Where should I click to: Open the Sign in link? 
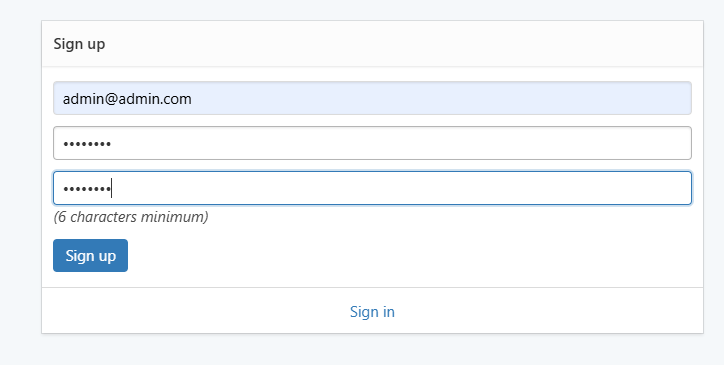point(372,312)
